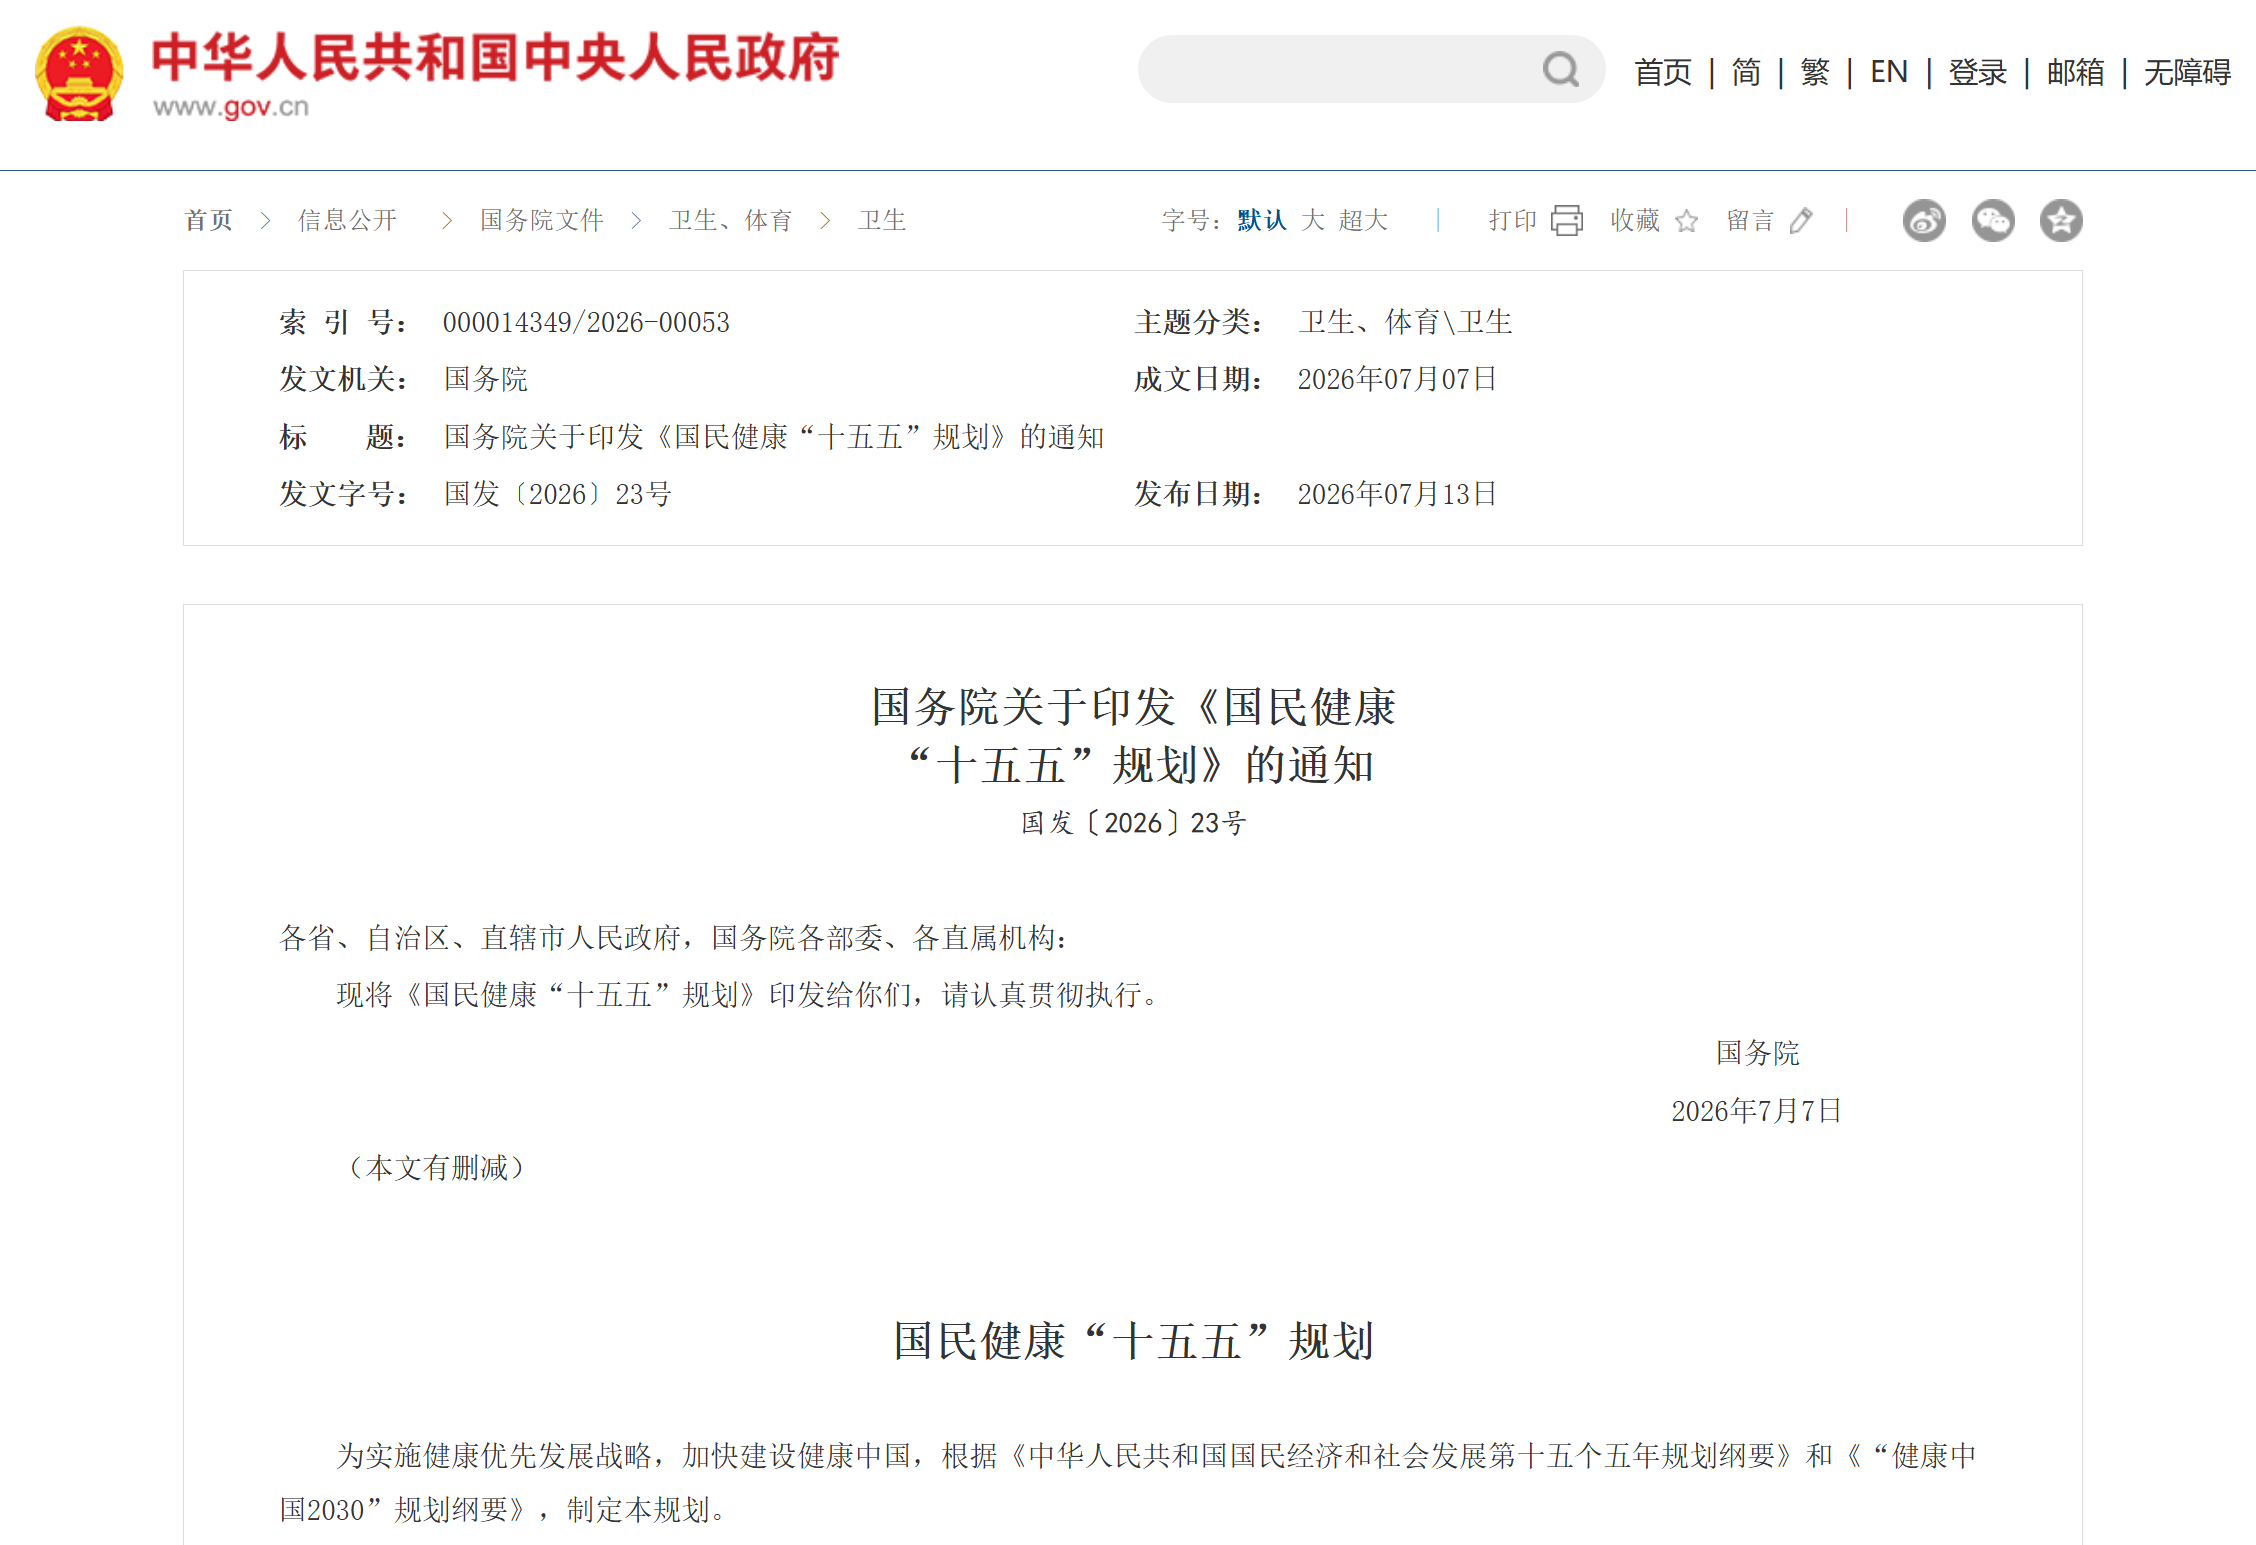Open 卫生、体育 breadcrumb category
The width and height of the screenshot is (2256, 1545).
[731, 220]
